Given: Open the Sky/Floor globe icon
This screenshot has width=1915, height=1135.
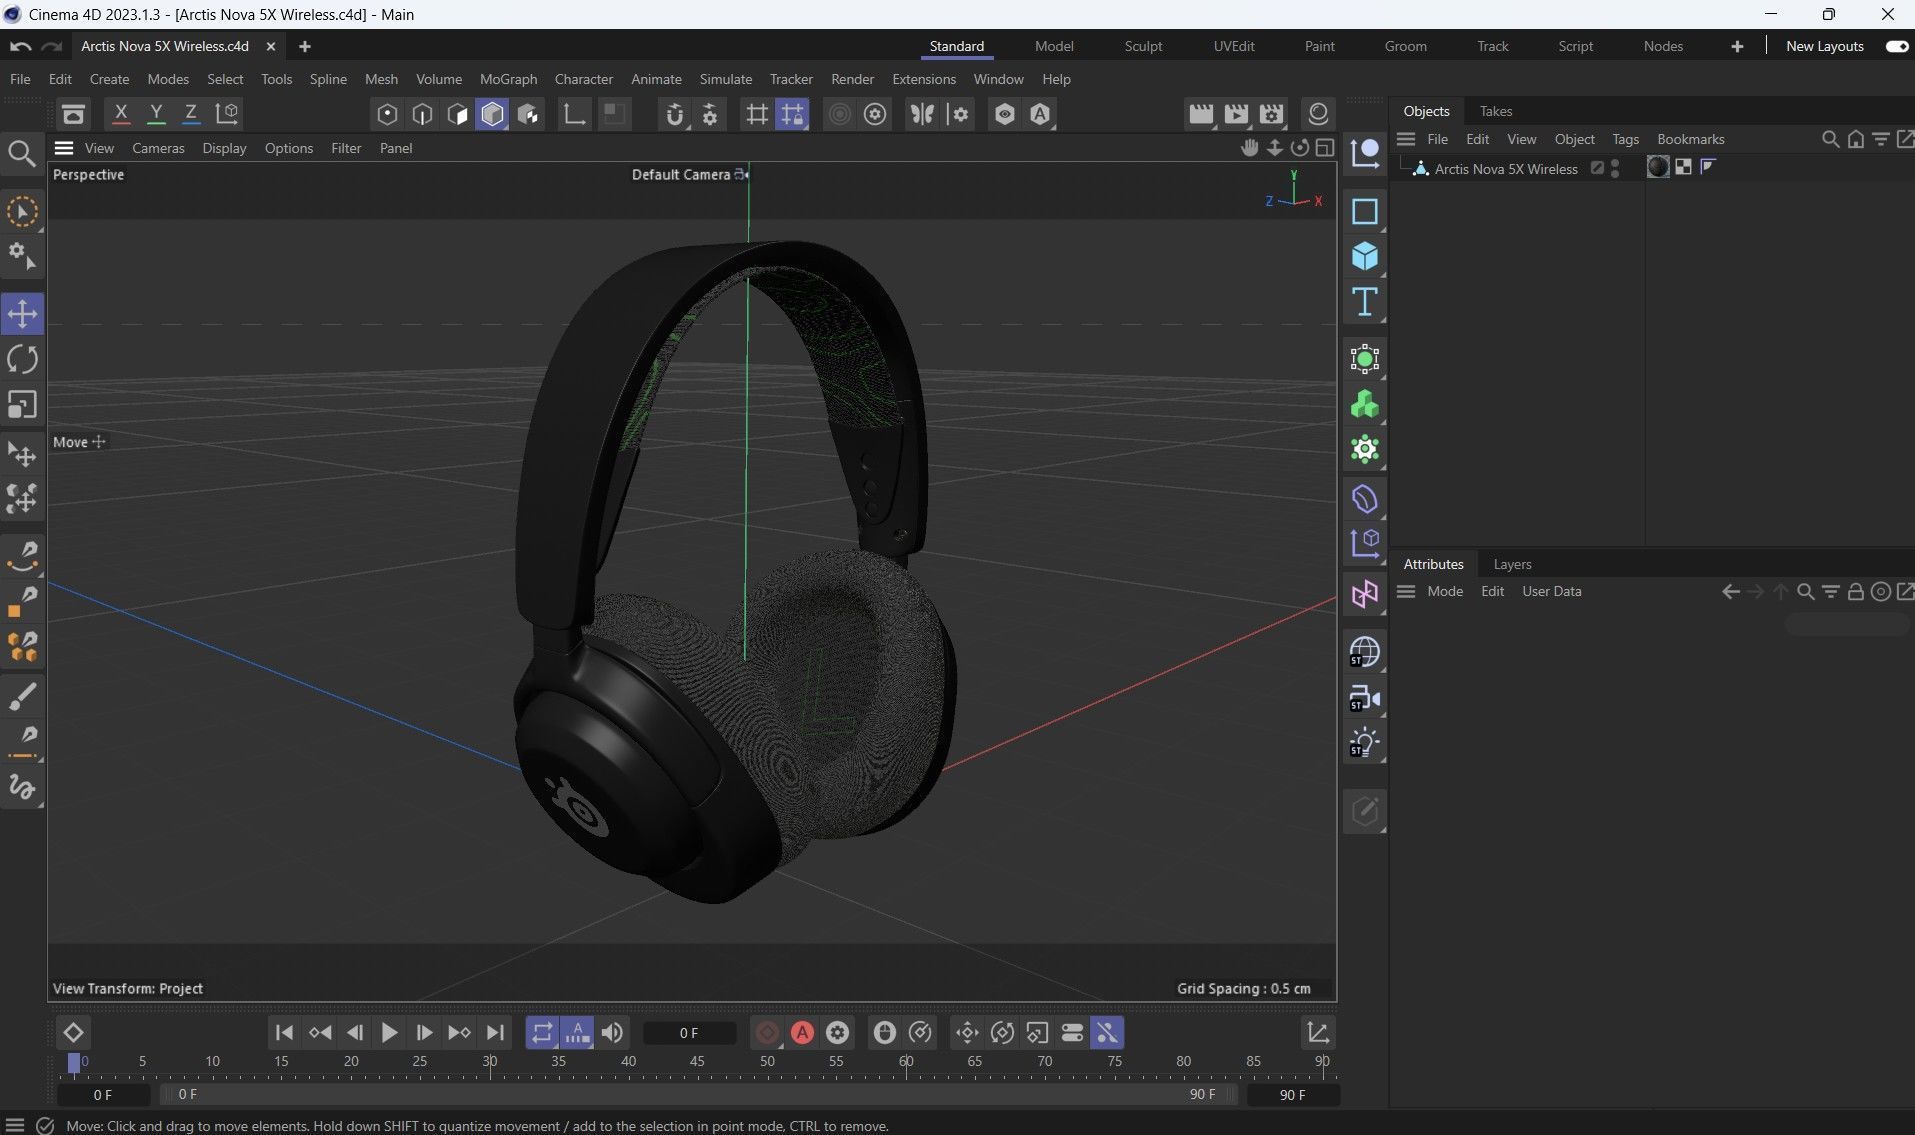Looking at the screenshot, I should [1364, 652].
